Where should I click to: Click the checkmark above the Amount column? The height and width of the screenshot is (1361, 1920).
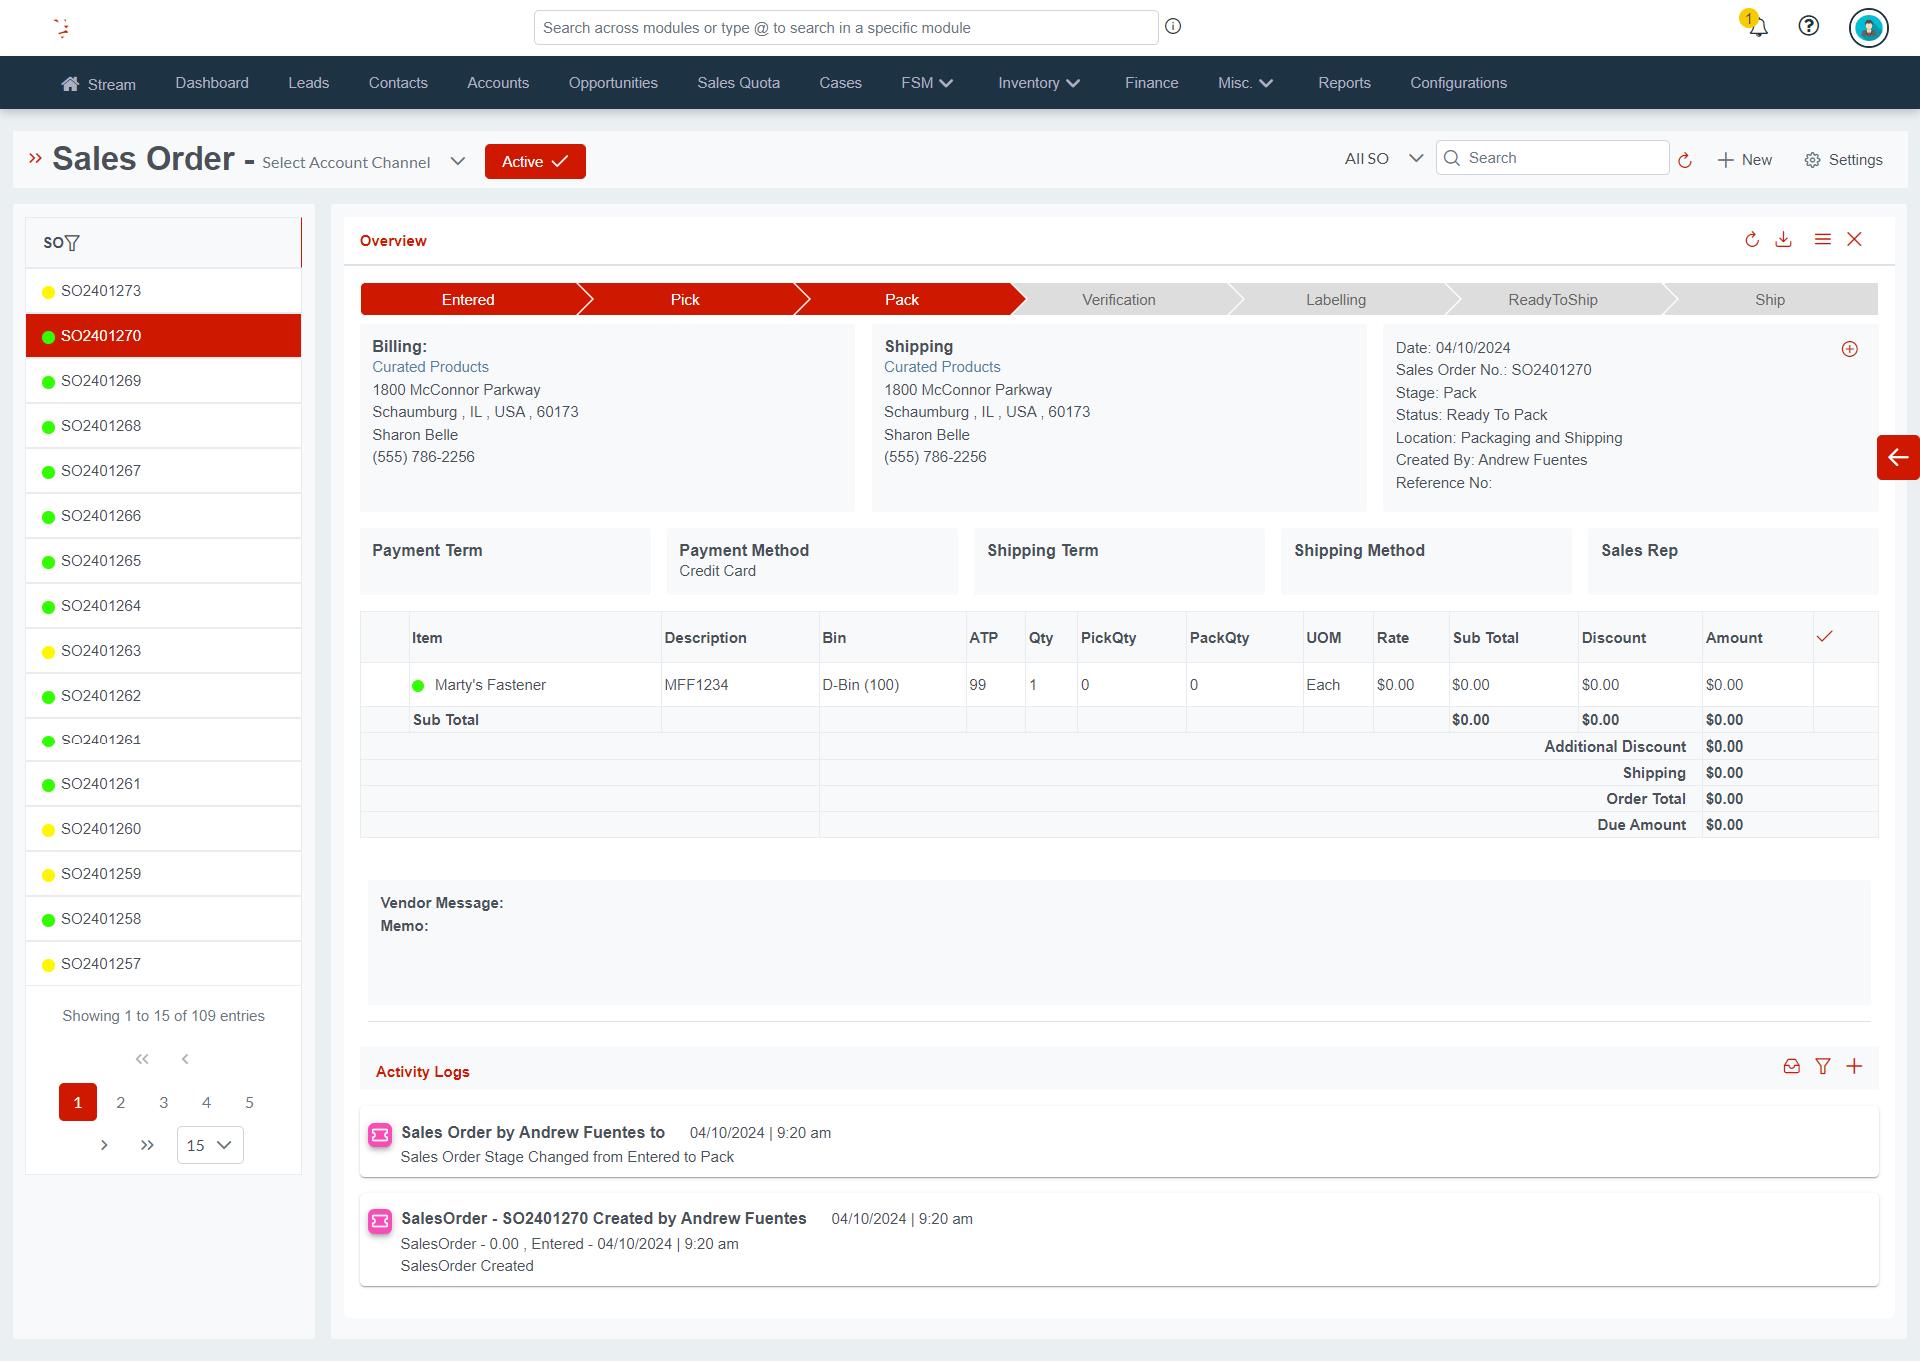pyautogui.click(x=1826, y=635)
